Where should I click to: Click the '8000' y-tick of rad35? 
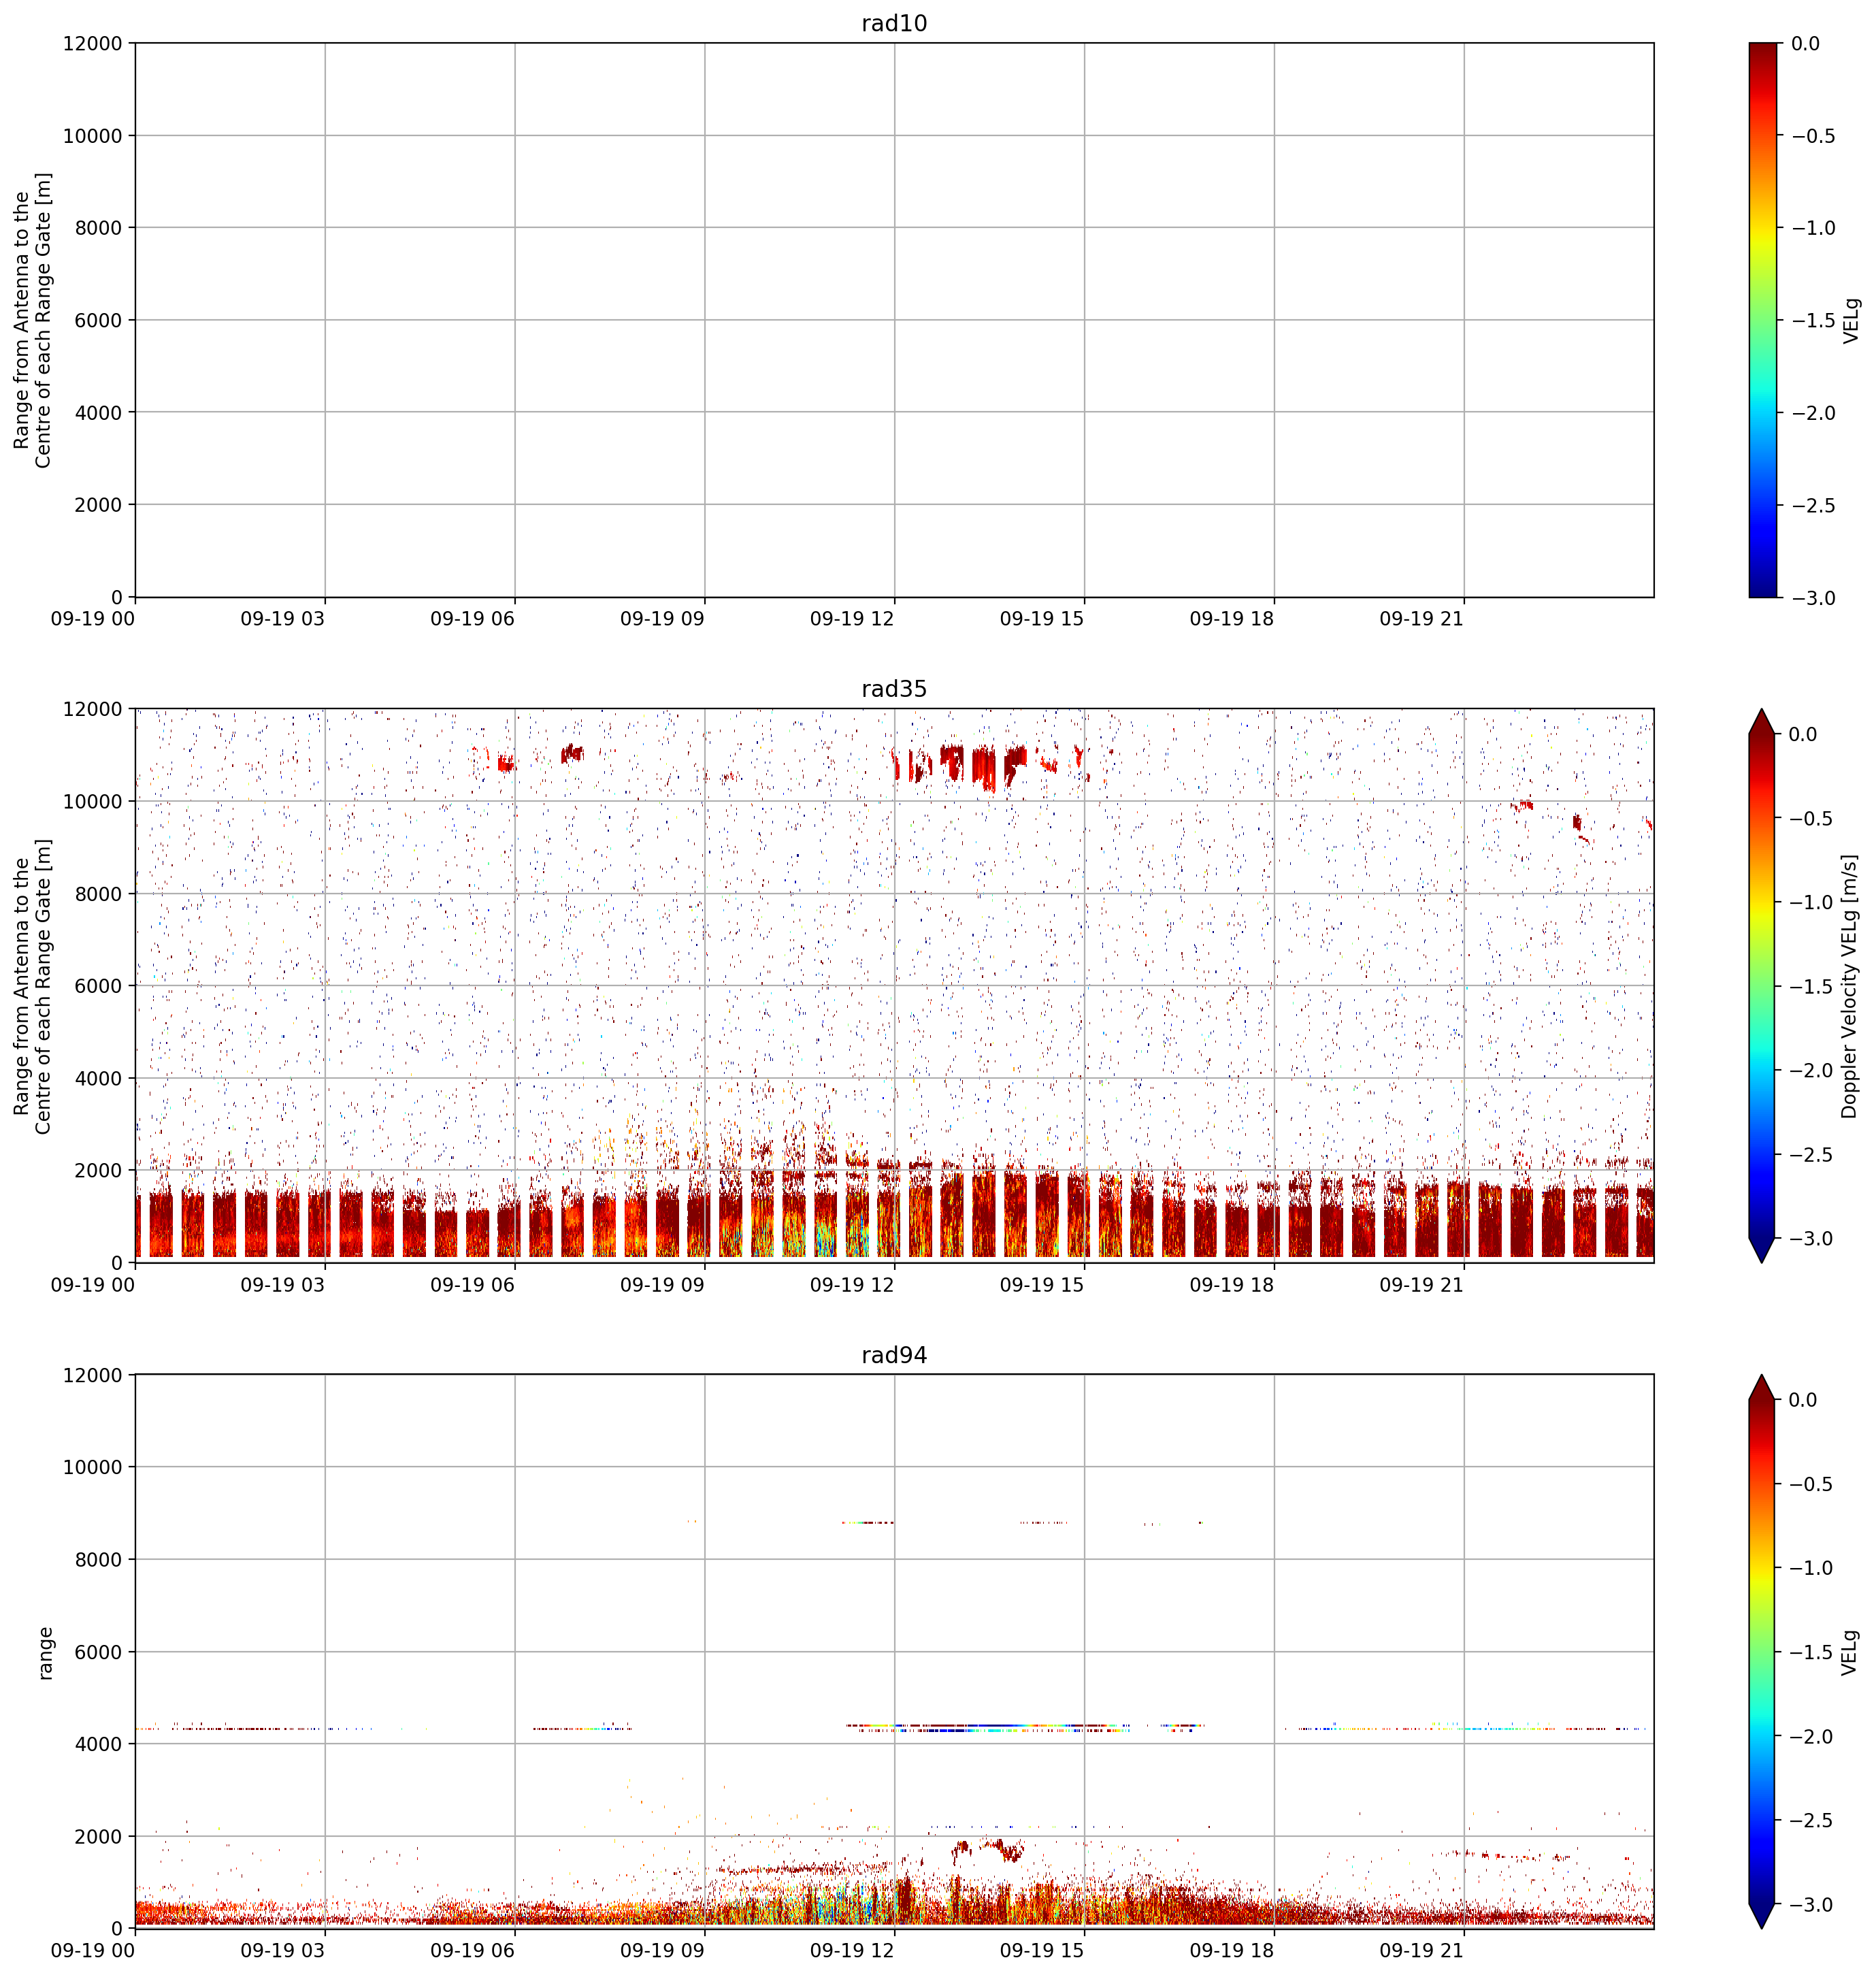click(x=98, y=894)
